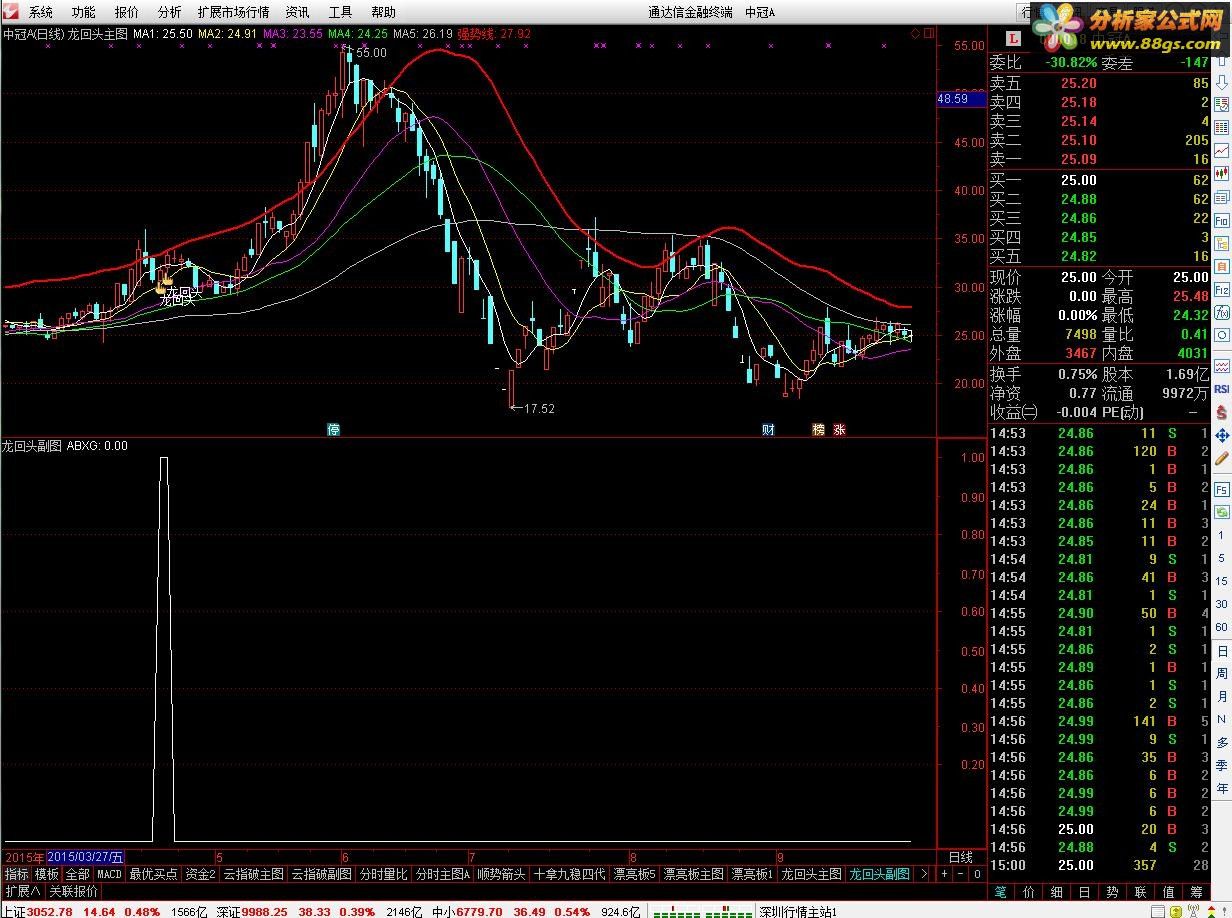Screen dimensions: 1232x918
Task: Open the 功能 menu
Action: [84, 12]
